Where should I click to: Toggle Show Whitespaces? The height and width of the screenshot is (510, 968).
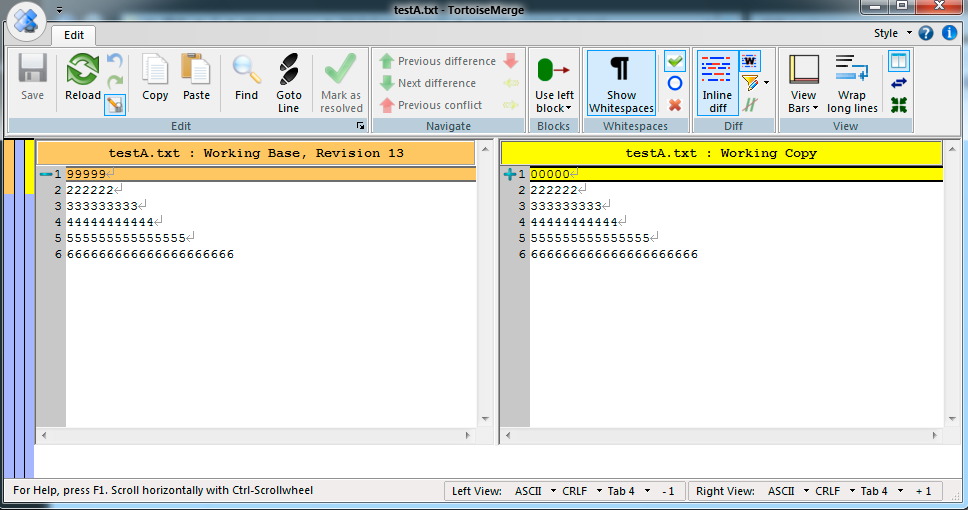click(621, 83)
